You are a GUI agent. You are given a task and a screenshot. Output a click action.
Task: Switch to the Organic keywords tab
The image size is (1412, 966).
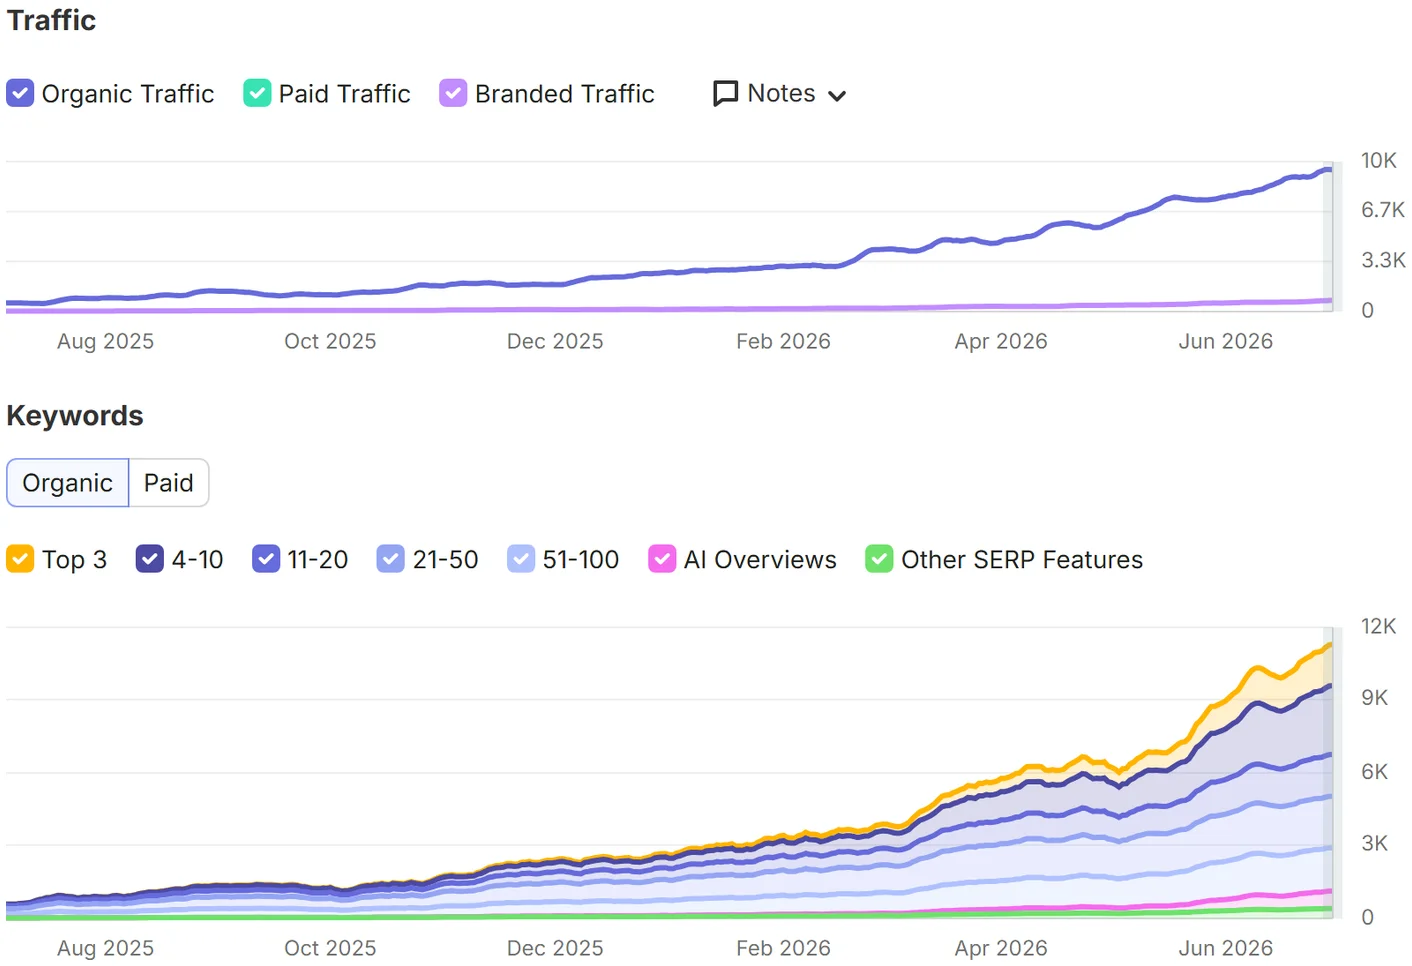point(68,483)
